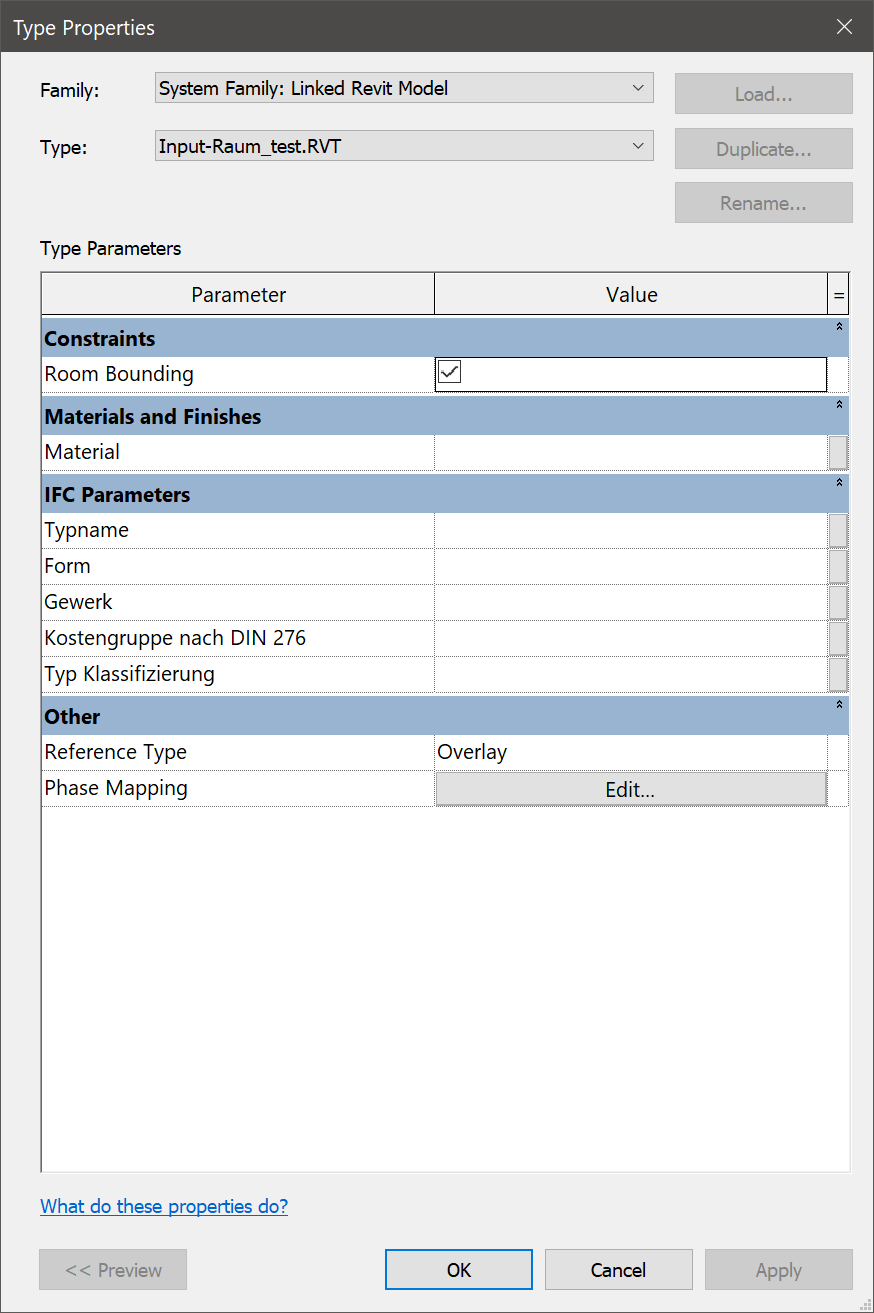This screenshot has height=1313, width=874.
Task: Click the browse button next to Gewerk
Action: [838, 602]
